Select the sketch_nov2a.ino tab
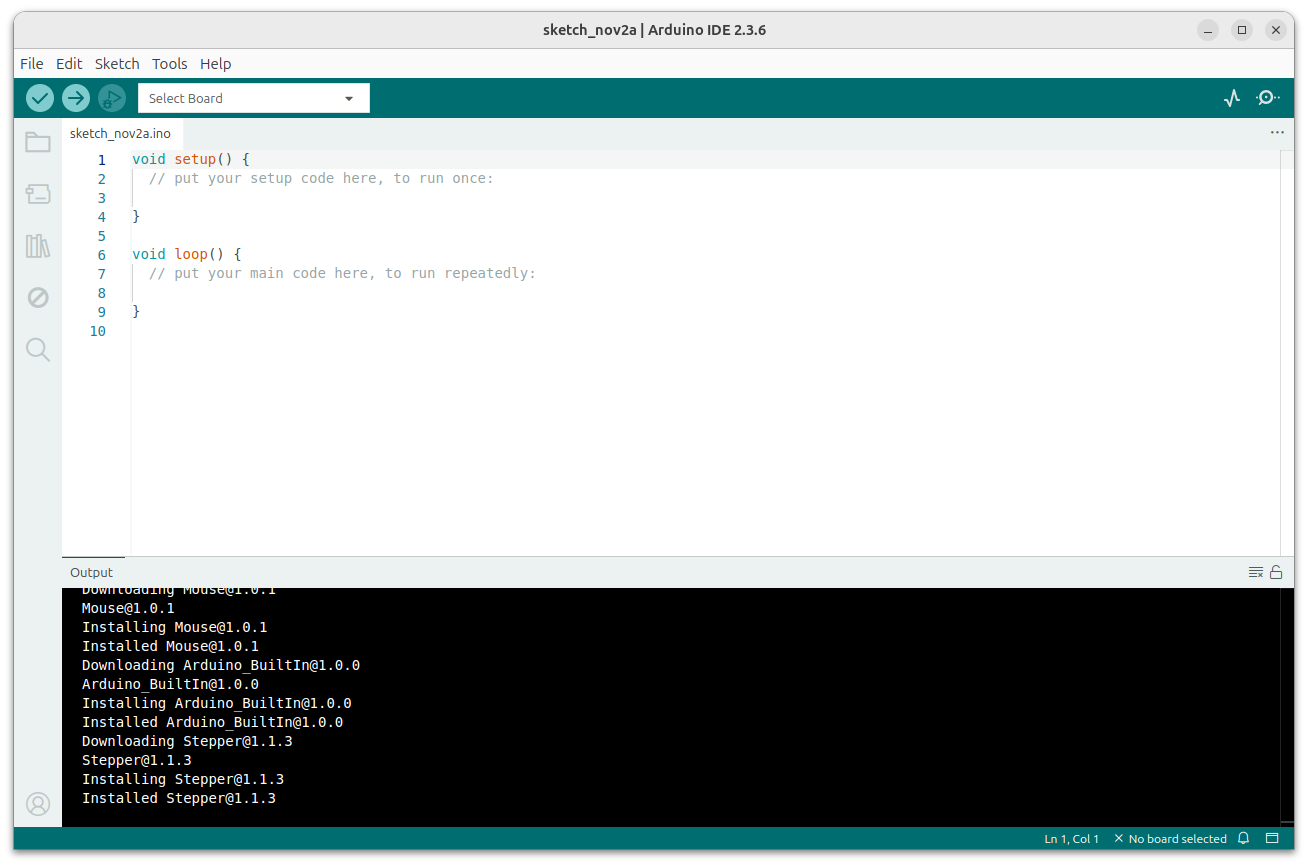This screenshot has height=866, width=1308. pos(120,133)
